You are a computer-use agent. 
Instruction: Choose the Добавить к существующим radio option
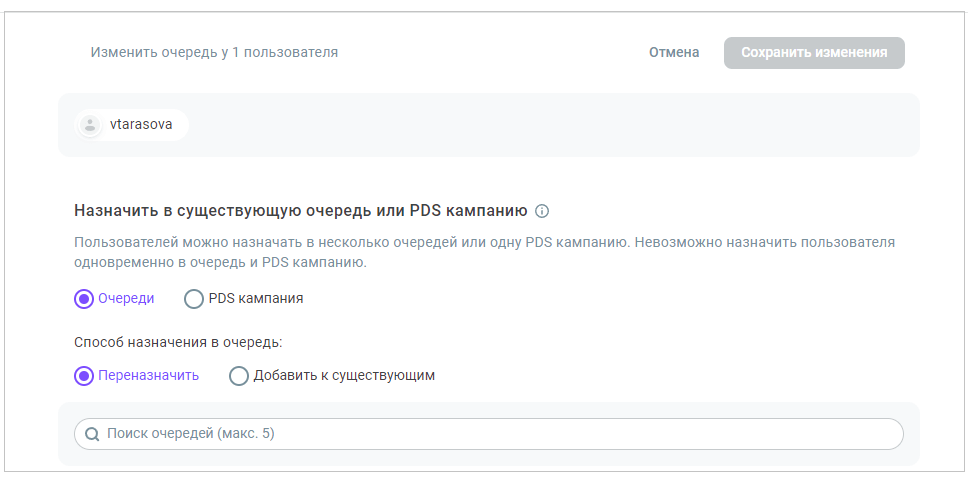tap(239, 375)
